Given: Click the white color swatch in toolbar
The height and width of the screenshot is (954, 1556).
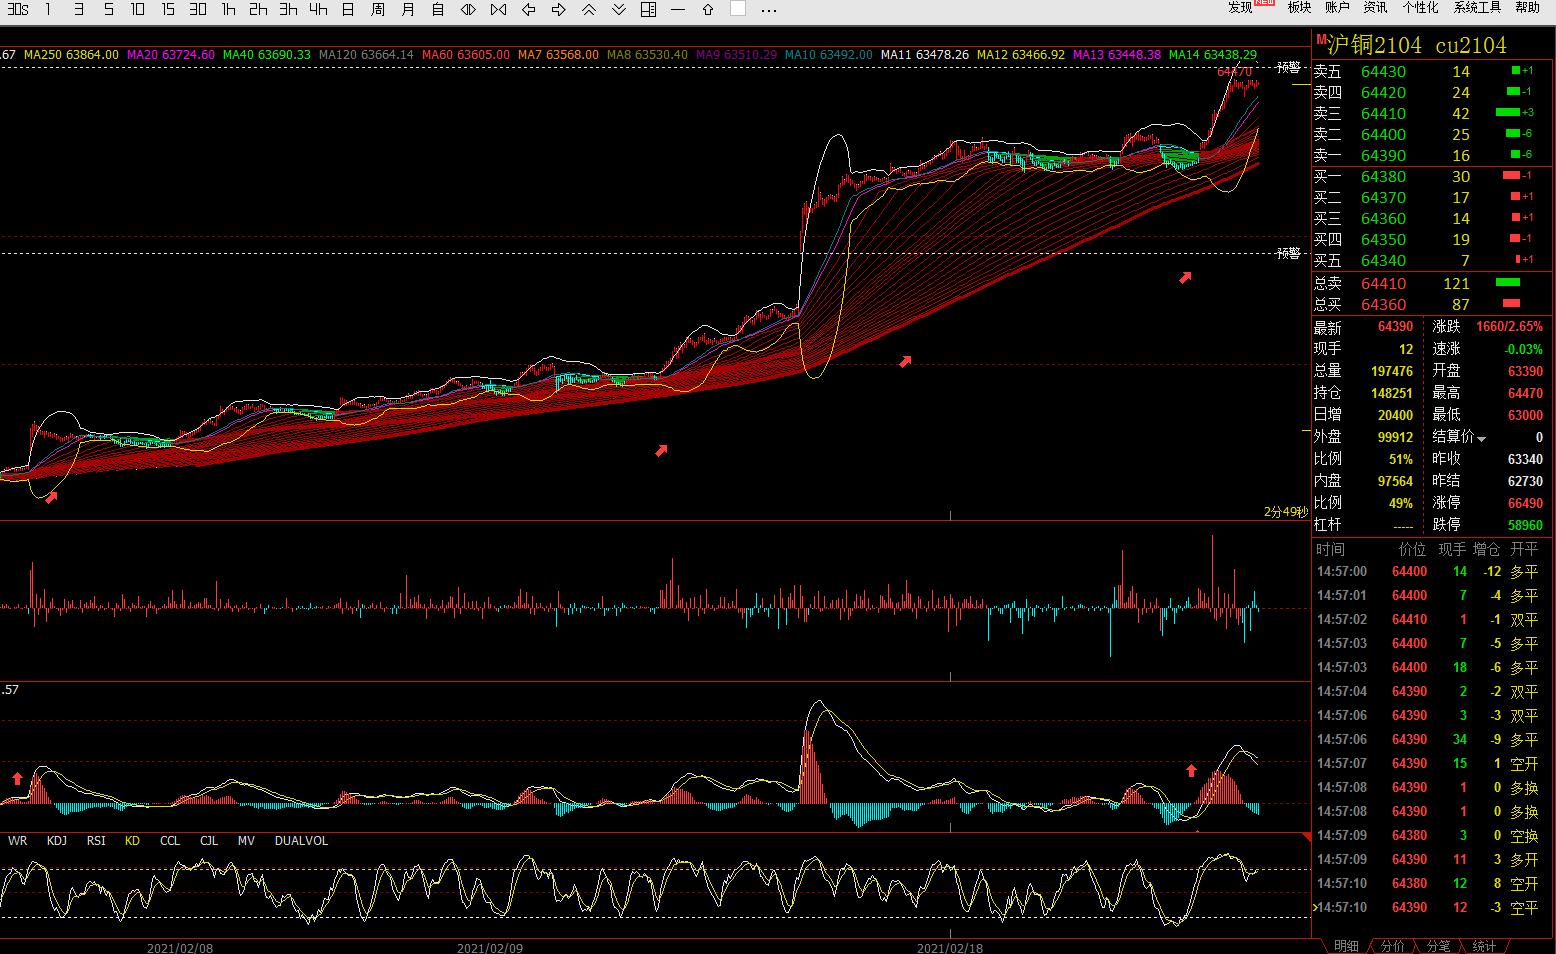Looking at the screenshot, I should (738, 9).
